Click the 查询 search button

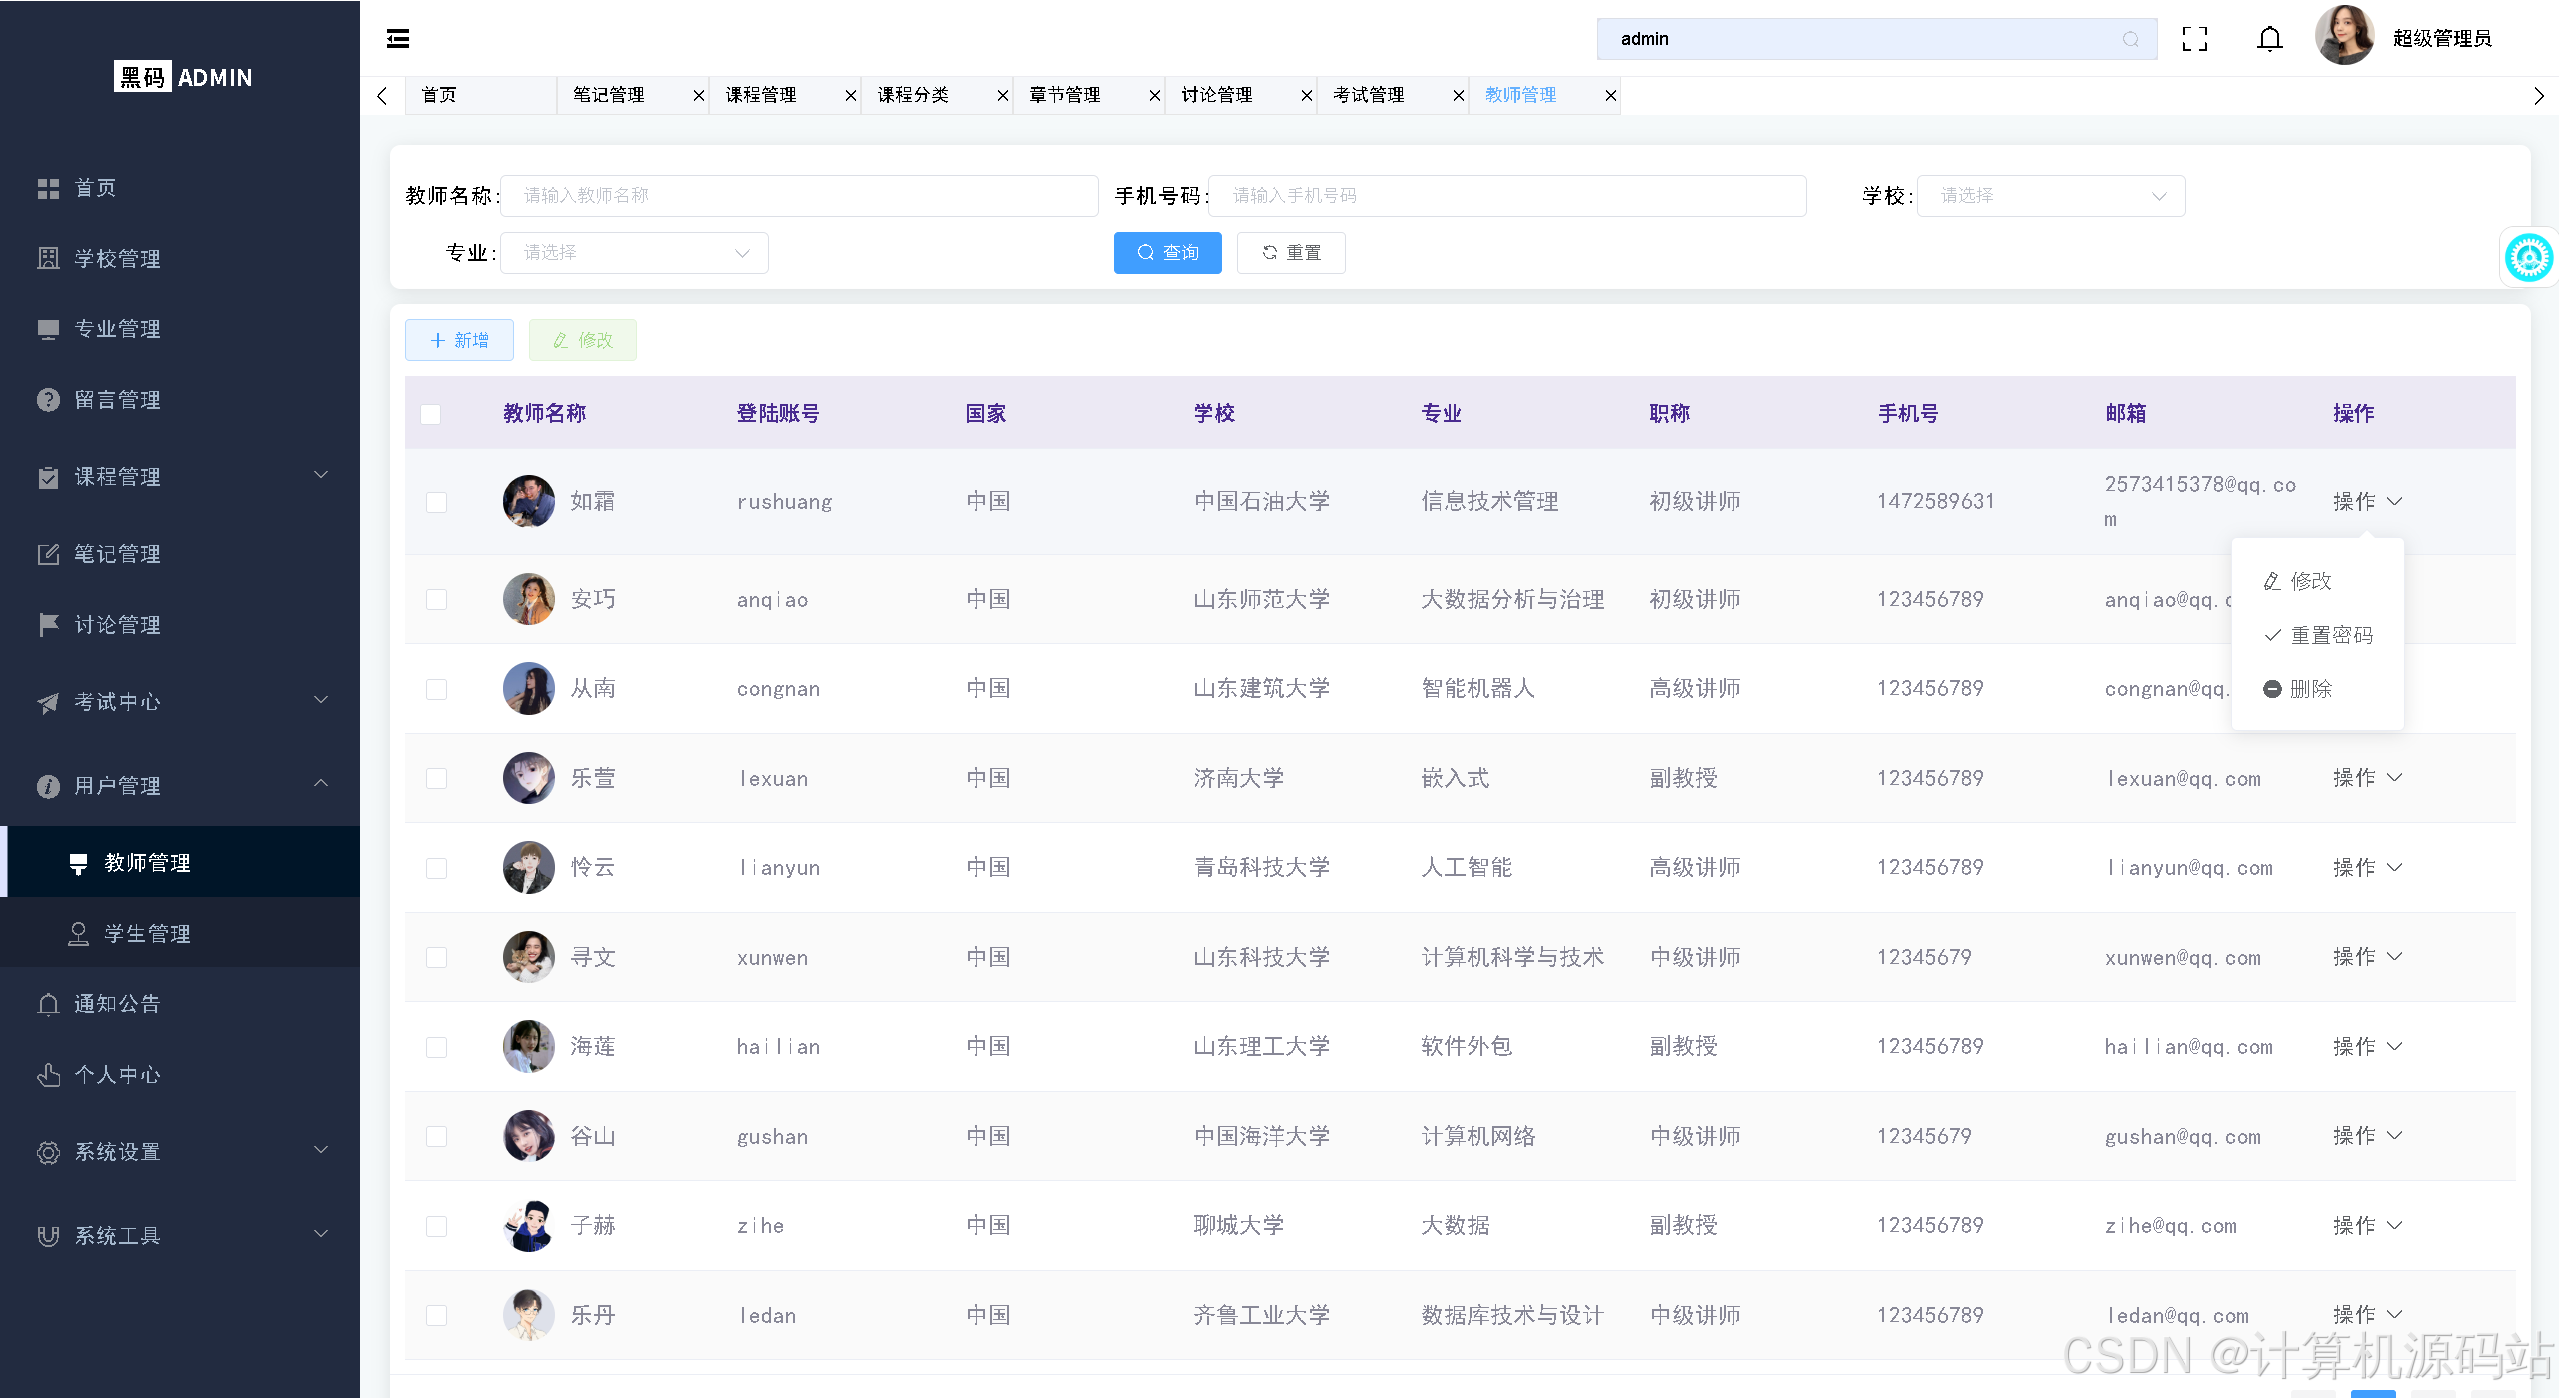pos(1166,252)
